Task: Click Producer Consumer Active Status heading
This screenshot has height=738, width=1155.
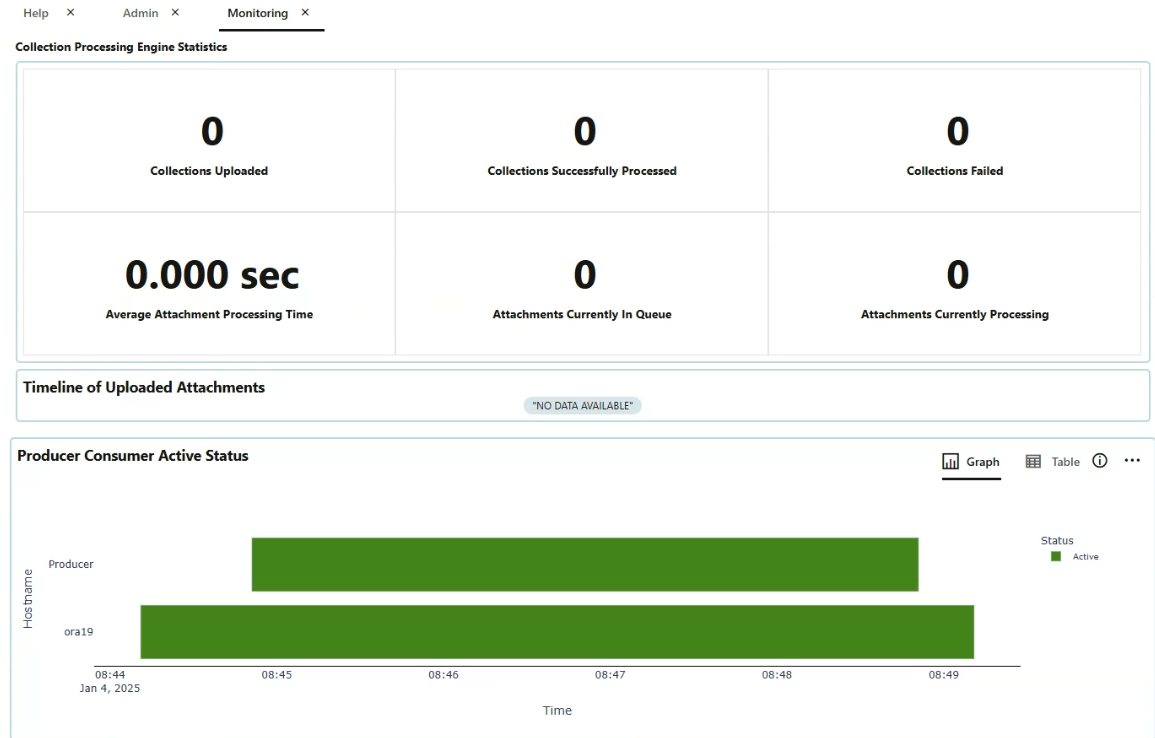Action: tap(133, 456)
